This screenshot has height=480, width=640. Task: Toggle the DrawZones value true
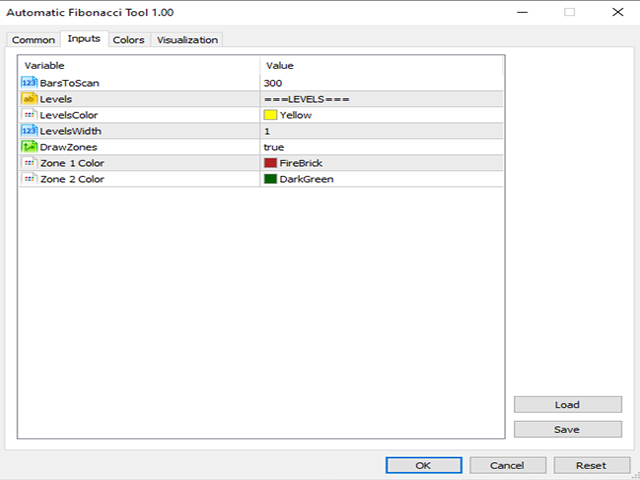pos(274,147)
